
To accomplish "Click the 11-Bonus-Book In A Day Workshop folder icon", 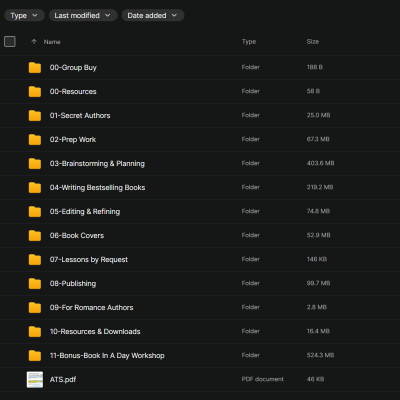I will point(35,356).
